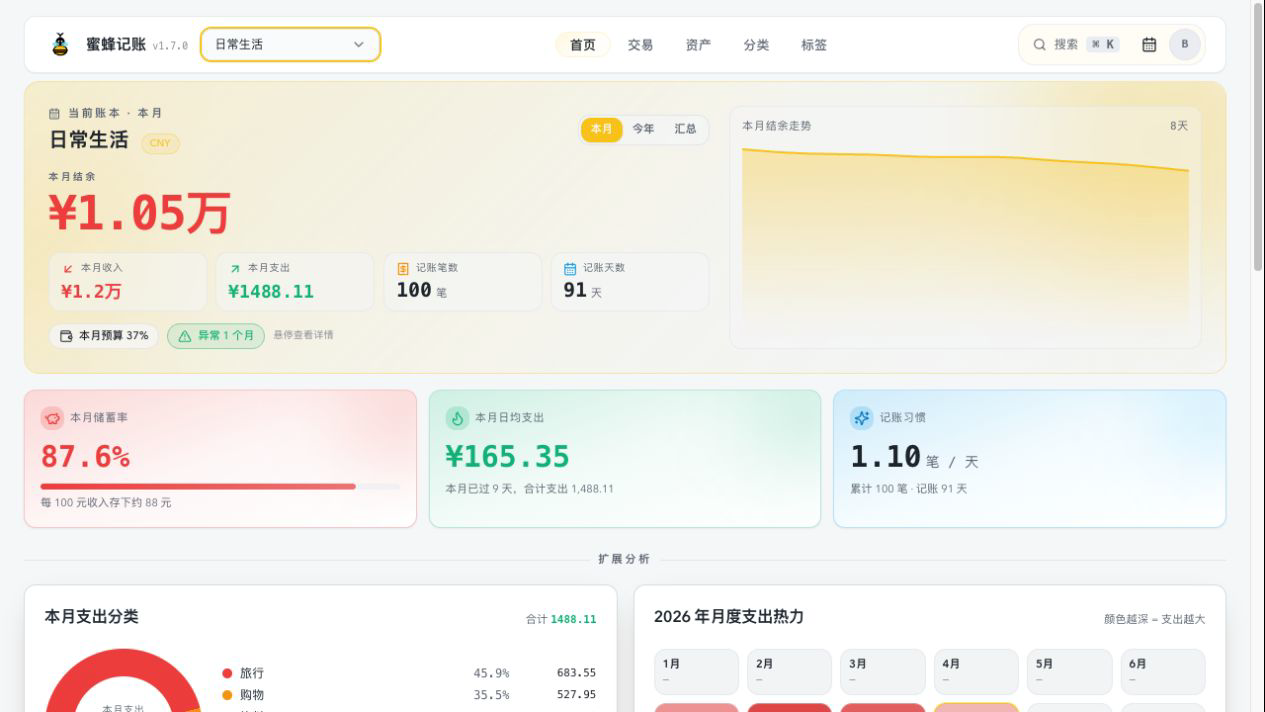Click the 本月日均支出 card
The image size is (1265, 712).
pyautogui.click(x=625, y=459)
